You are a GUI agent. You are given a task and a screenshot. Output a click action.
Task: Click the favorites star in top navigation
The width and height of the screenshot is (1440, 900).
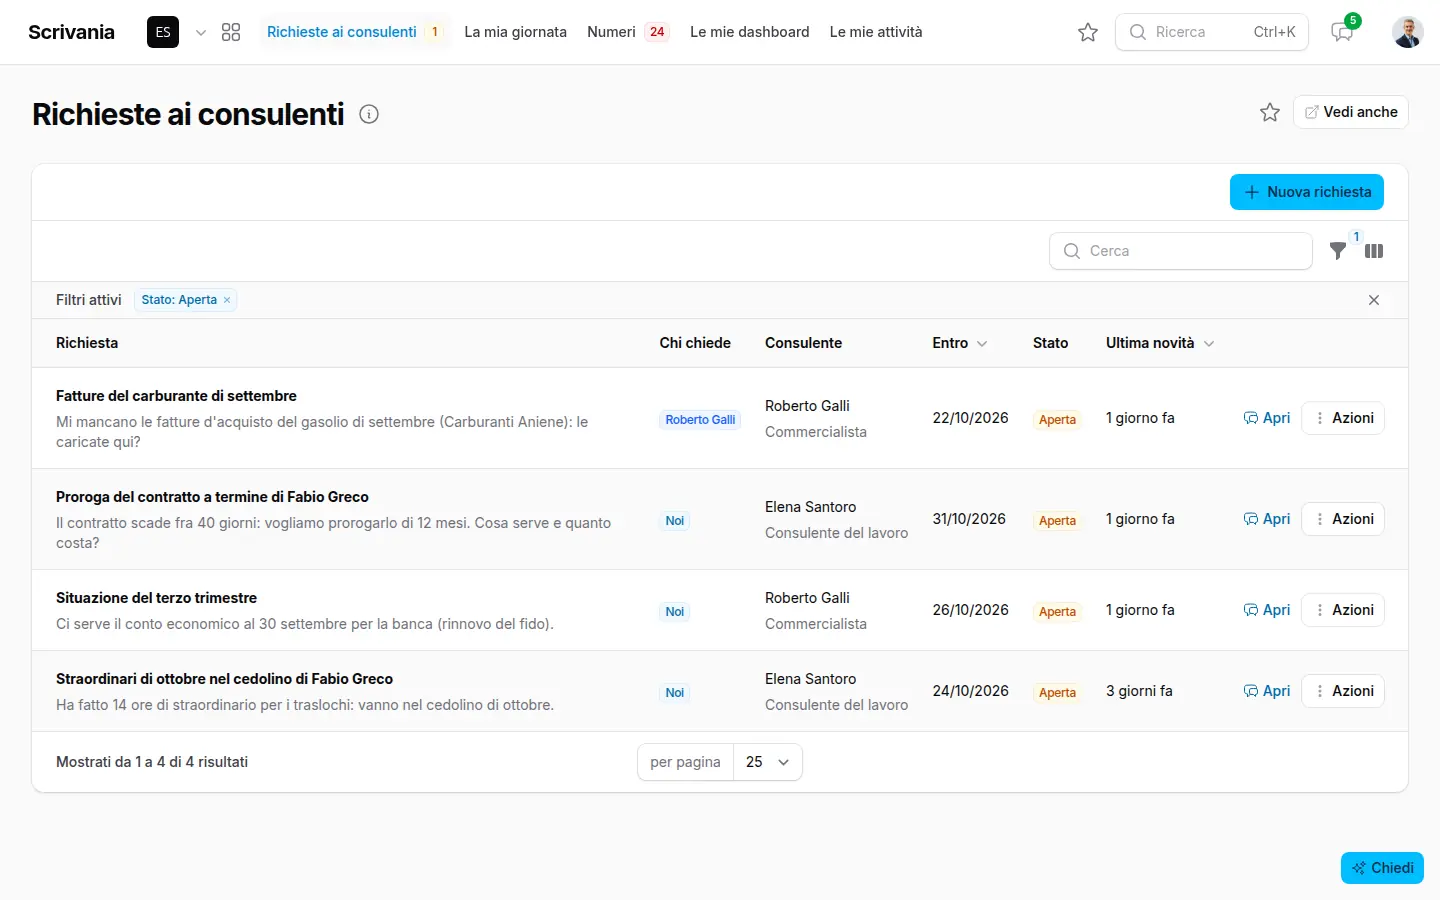tap(1088, 32)
